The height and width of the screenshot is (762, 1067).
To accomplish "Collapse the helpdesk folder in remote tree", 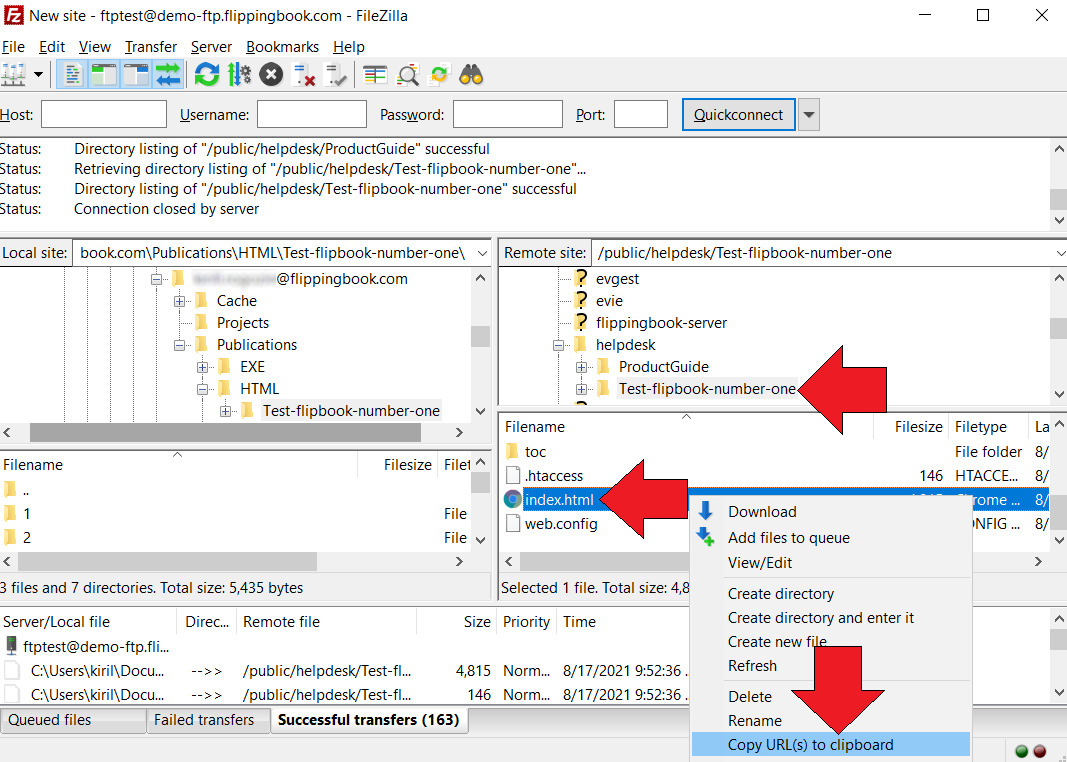I will [558, 345].
